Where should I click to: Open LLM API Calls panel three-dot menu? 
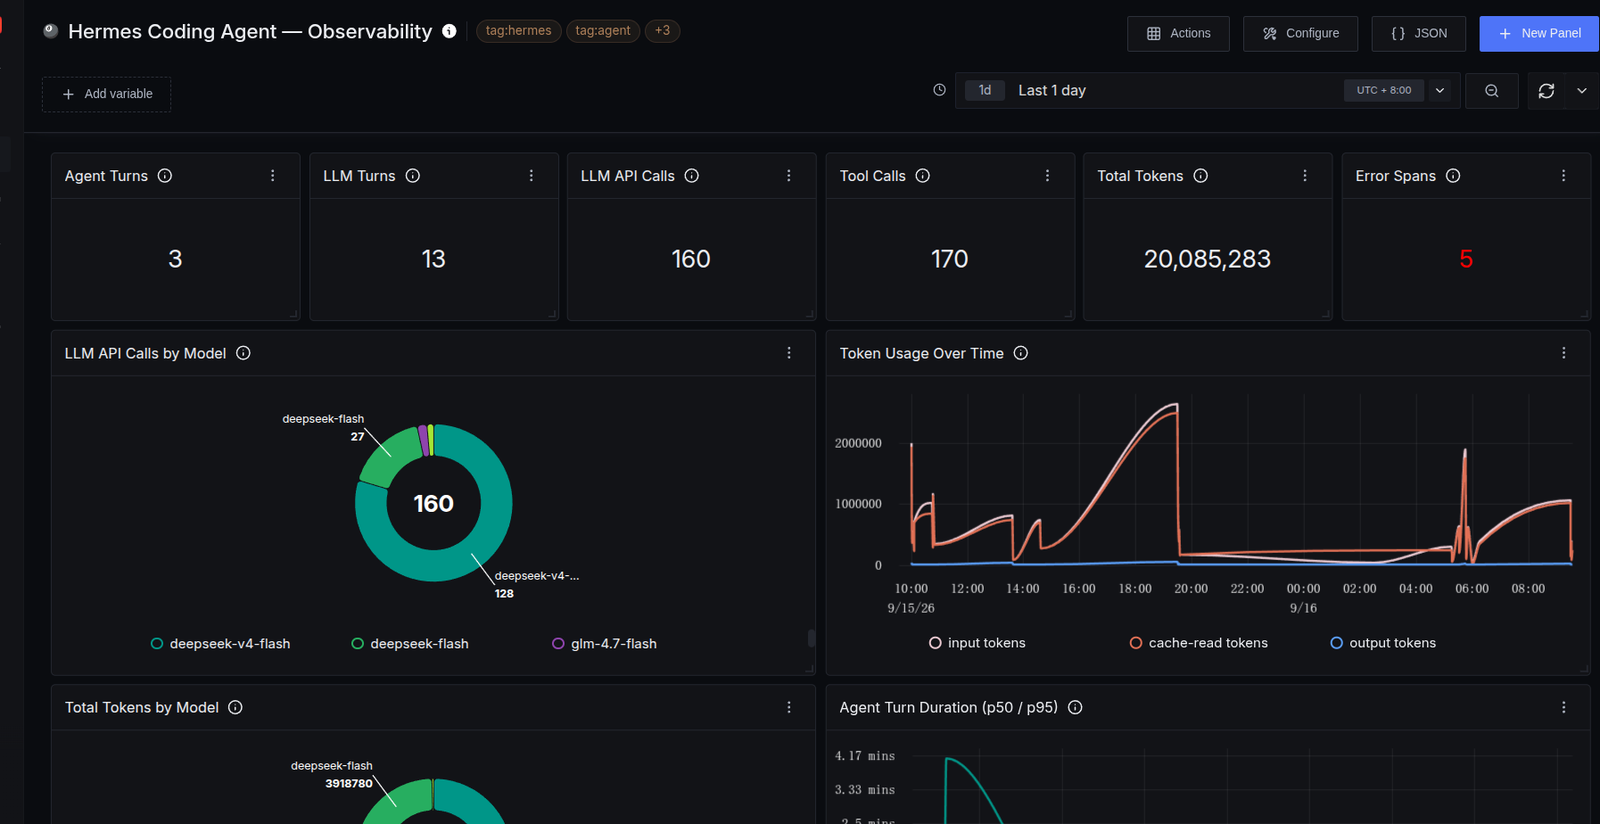tap(789, 176)
